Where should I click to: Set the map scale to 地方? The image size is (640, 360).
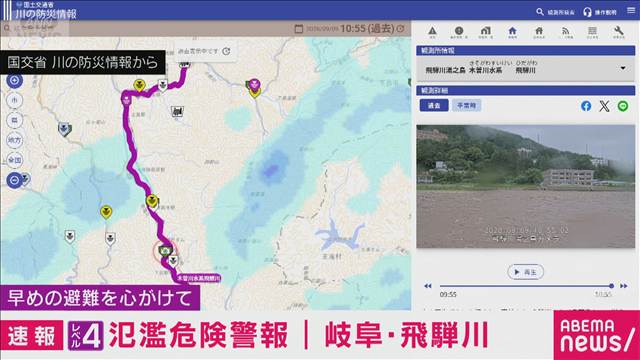(x=15, y=140)
